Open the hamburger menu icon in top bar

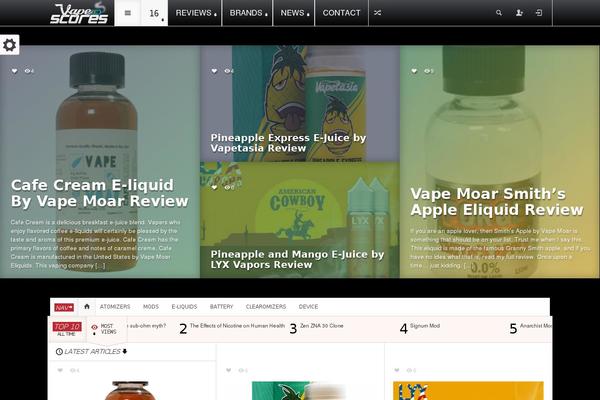[x=128, y=13]
